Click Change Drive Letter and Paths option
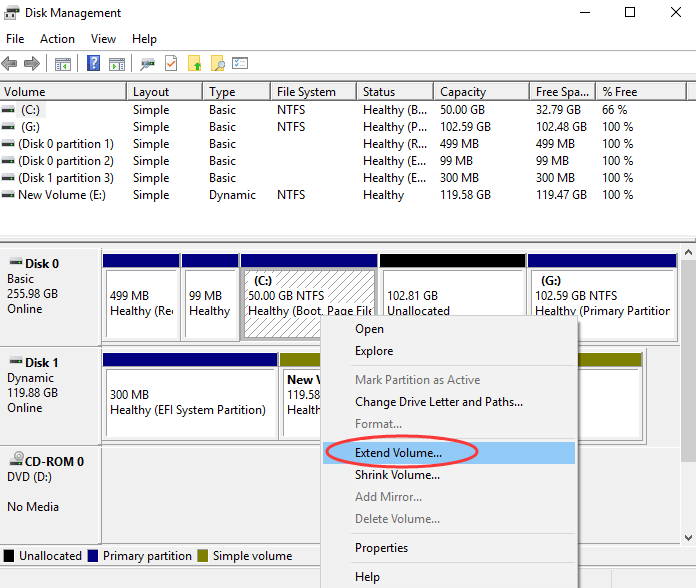The height and width of the screenshot is (588, 696). click(438, 402)
